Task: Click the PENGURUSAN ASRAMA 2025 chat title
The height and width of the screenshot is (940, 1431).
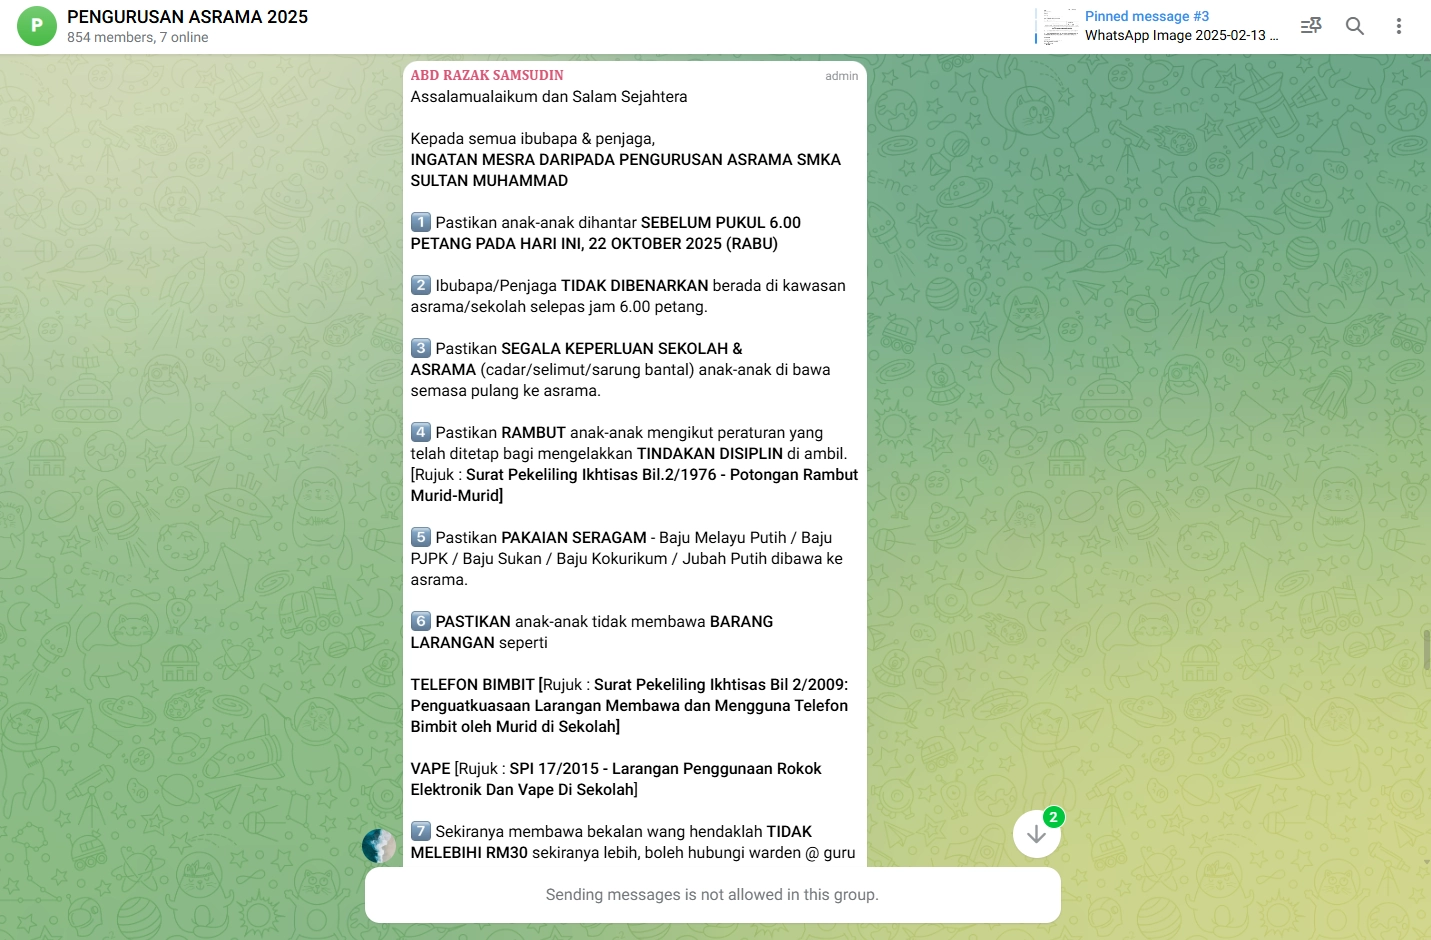Action: pyautogui.click(x=187, y=17)
